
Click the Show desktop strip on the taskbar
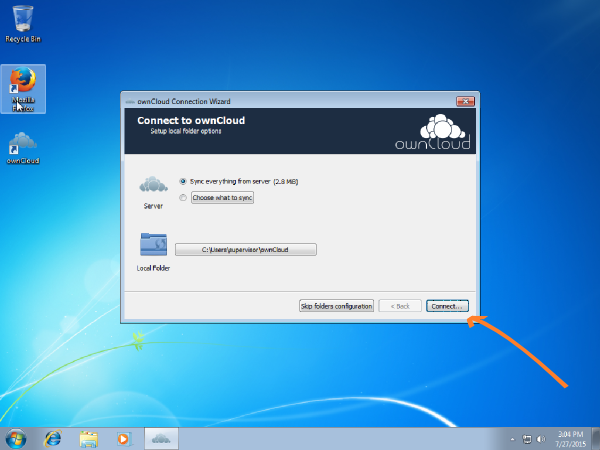(596, 439)
